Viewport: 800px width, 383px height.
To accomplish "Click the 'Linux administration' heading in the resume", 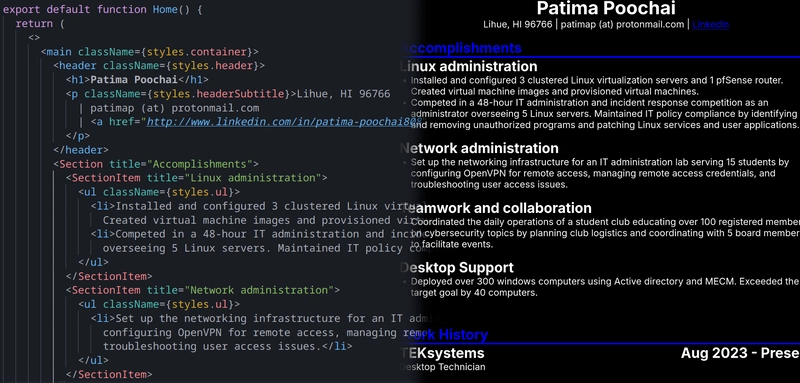I will pyautogui.click(x=468, y=66).
